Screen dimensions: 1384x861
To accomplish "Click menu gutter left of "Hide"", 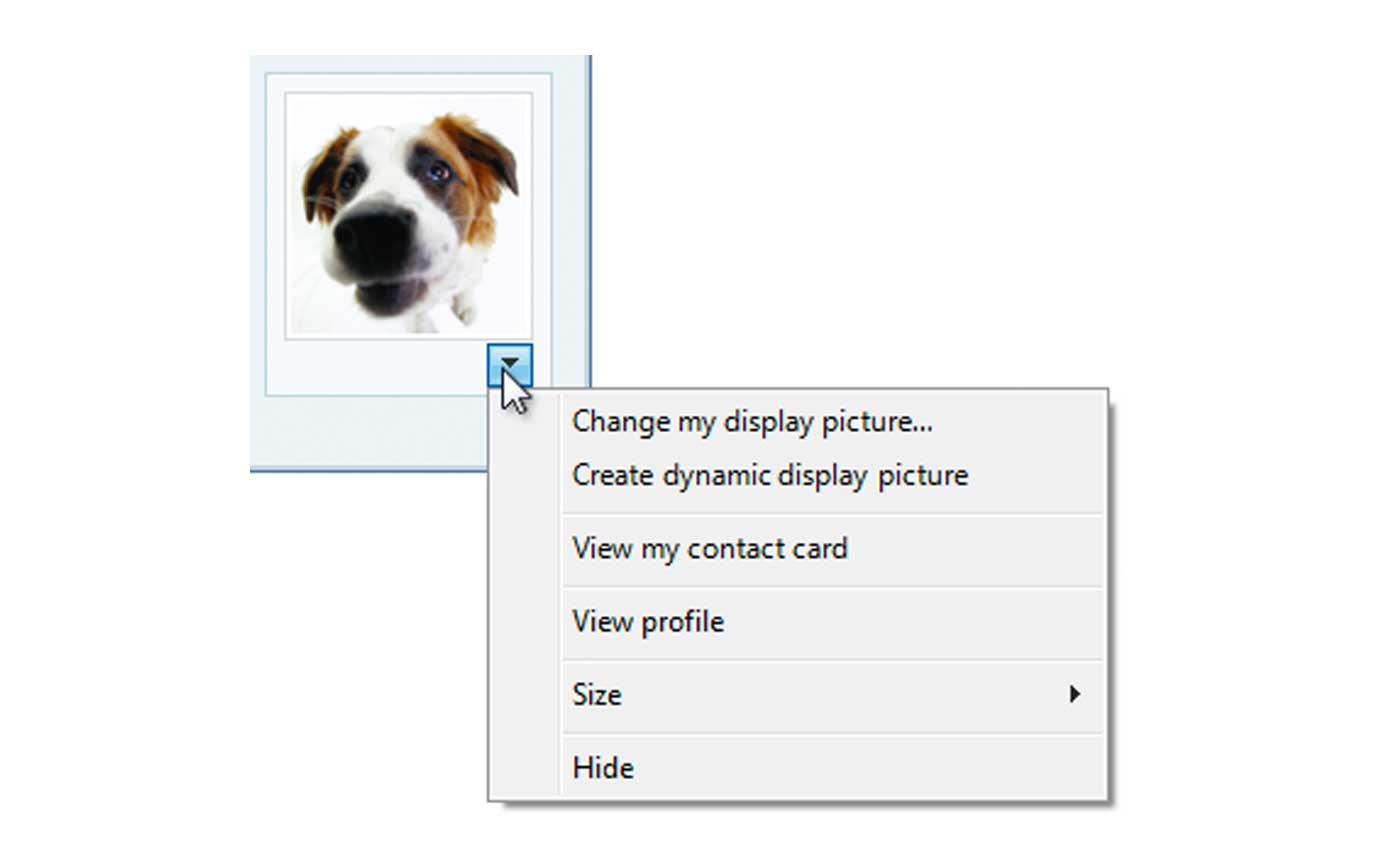I will pyautogui.click(x=525, y=768).
